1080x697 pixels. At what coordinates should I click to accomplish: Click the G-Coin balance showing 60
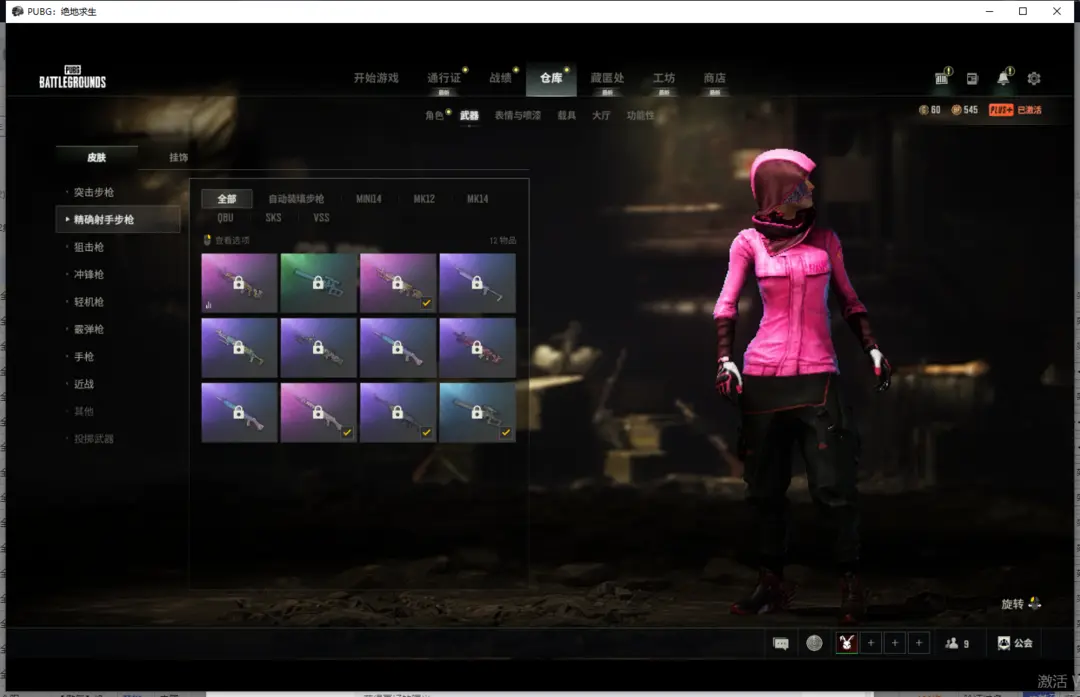coord(930,110)
